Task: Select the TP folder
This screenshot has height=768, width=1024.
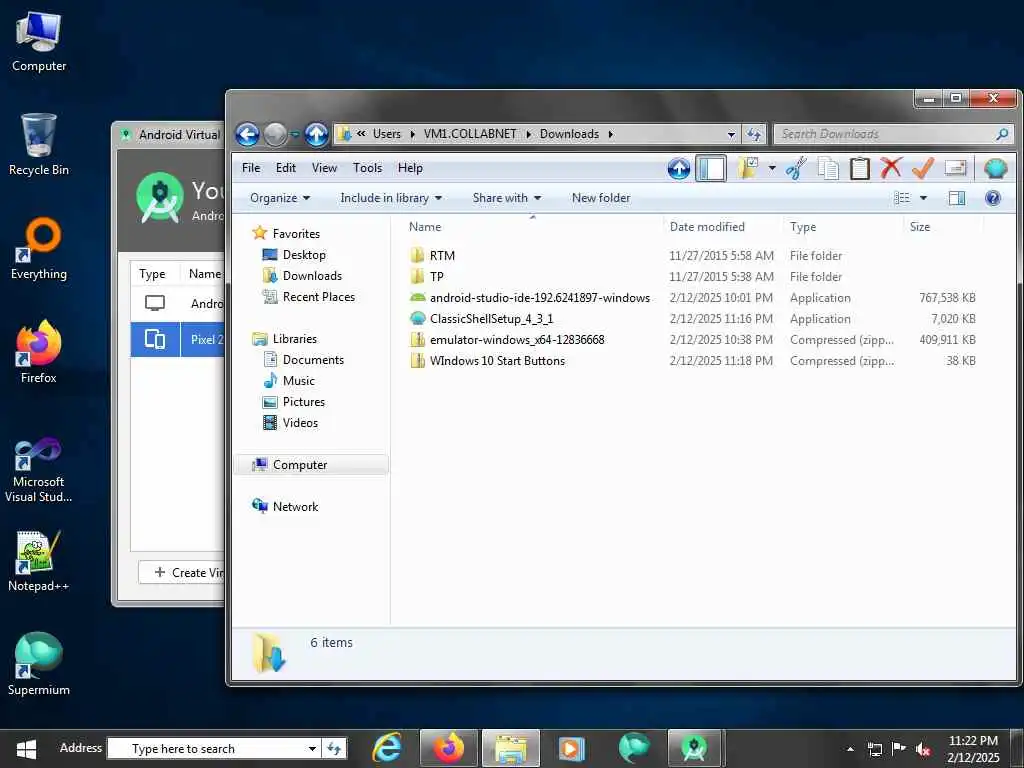Action: click(x=436, y=276)
